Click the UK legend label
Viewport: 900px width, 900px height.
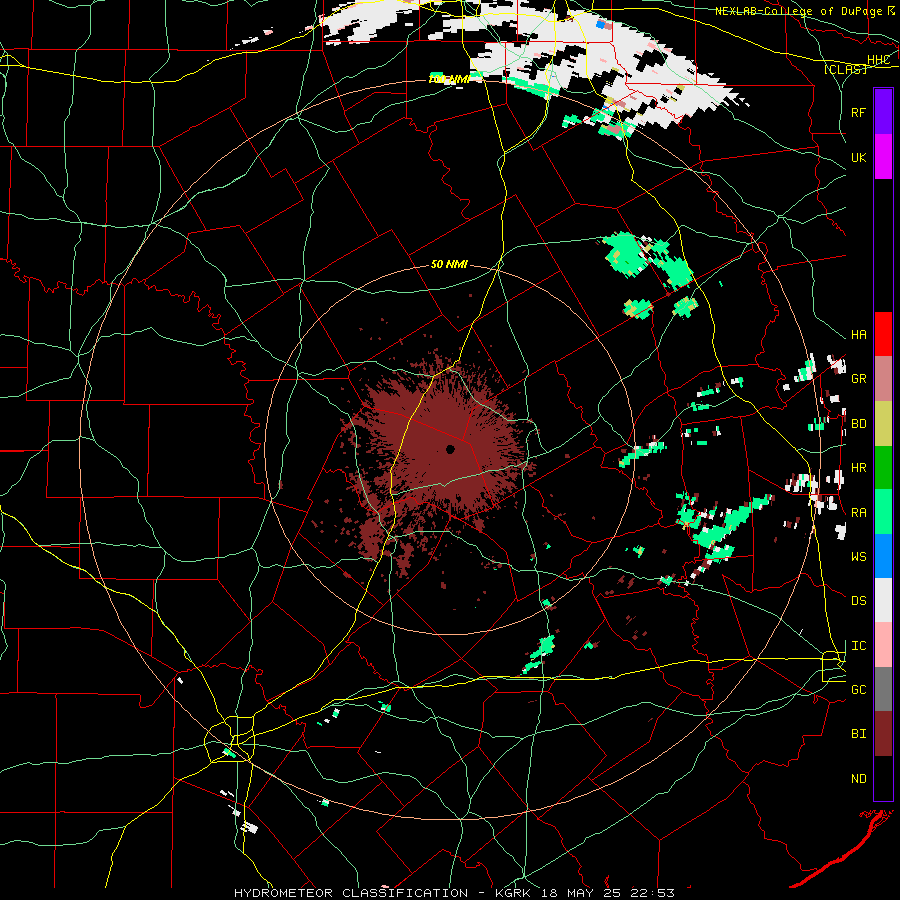[858, 157]
